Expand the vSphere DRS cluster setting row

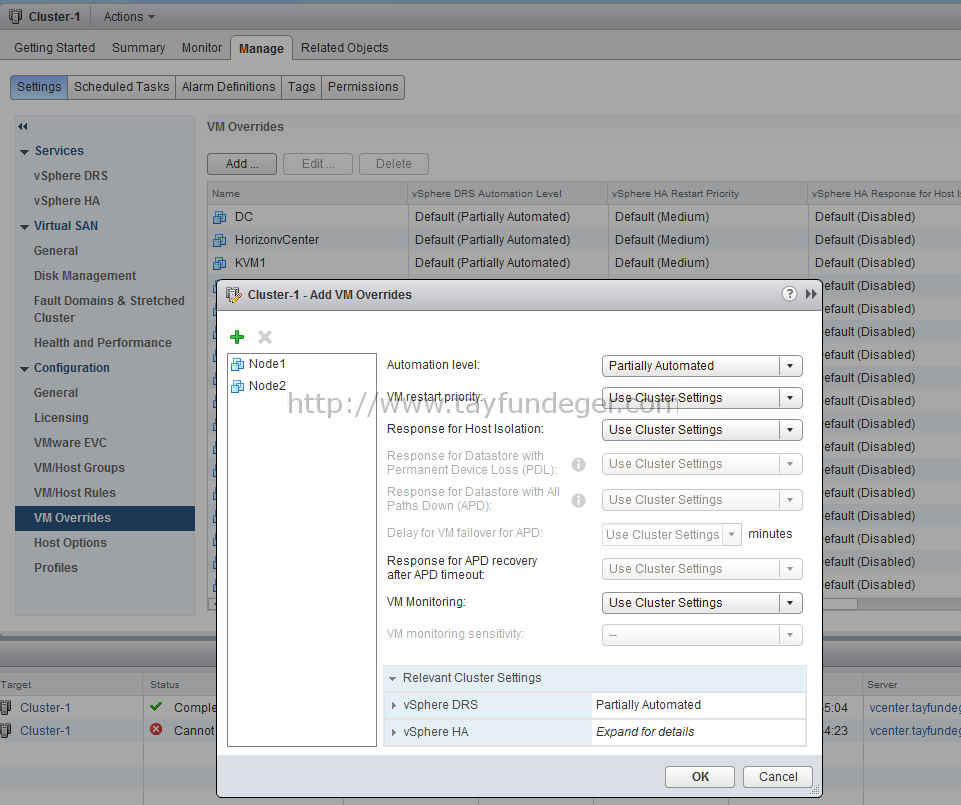[x=393, y=706]
